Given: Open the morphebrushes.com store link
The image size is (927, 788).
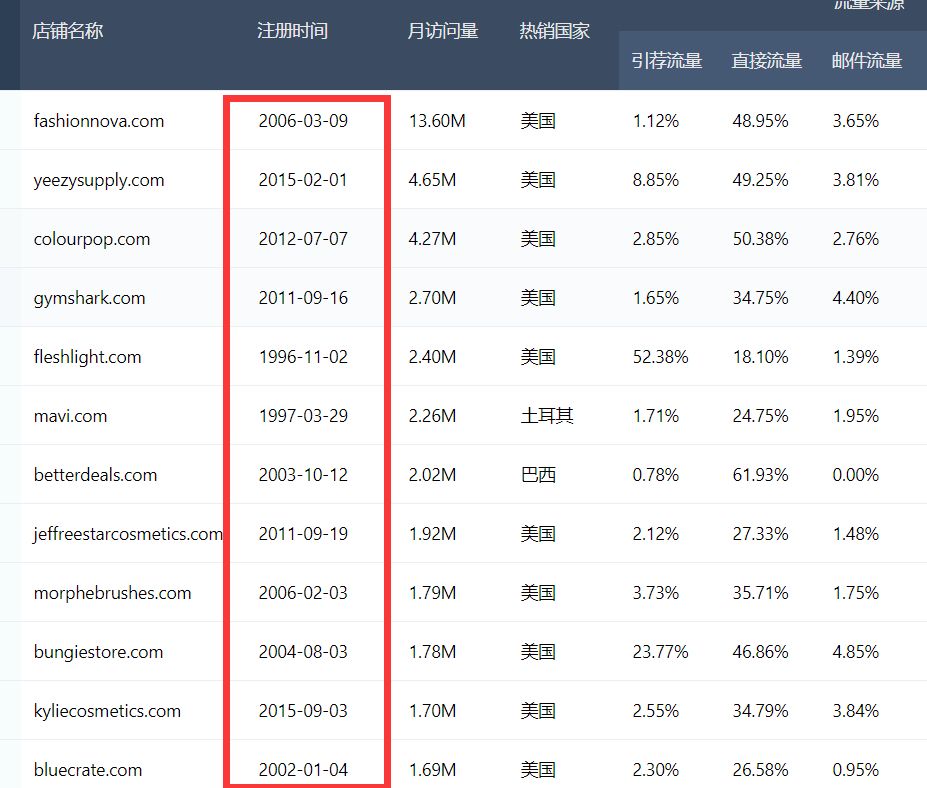Looking at the screenshot, I should point(112,593).
